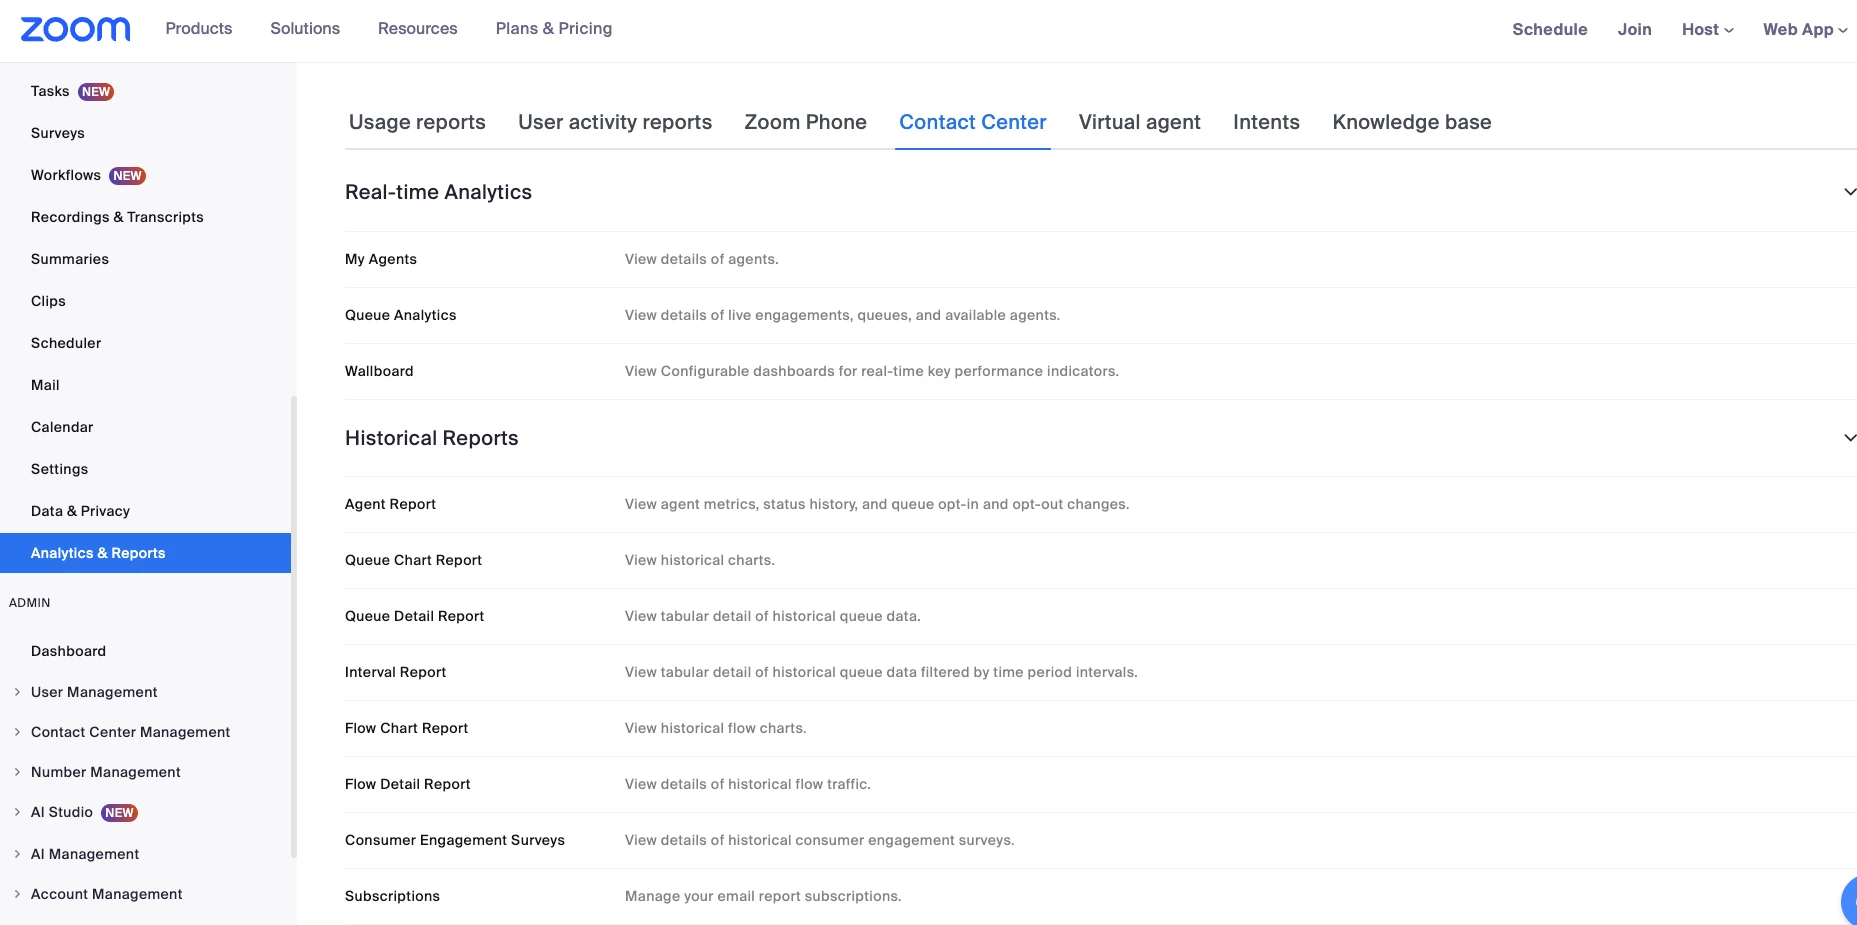Collapse the Real-time Analytics section chevron

tap(1850, 192)
